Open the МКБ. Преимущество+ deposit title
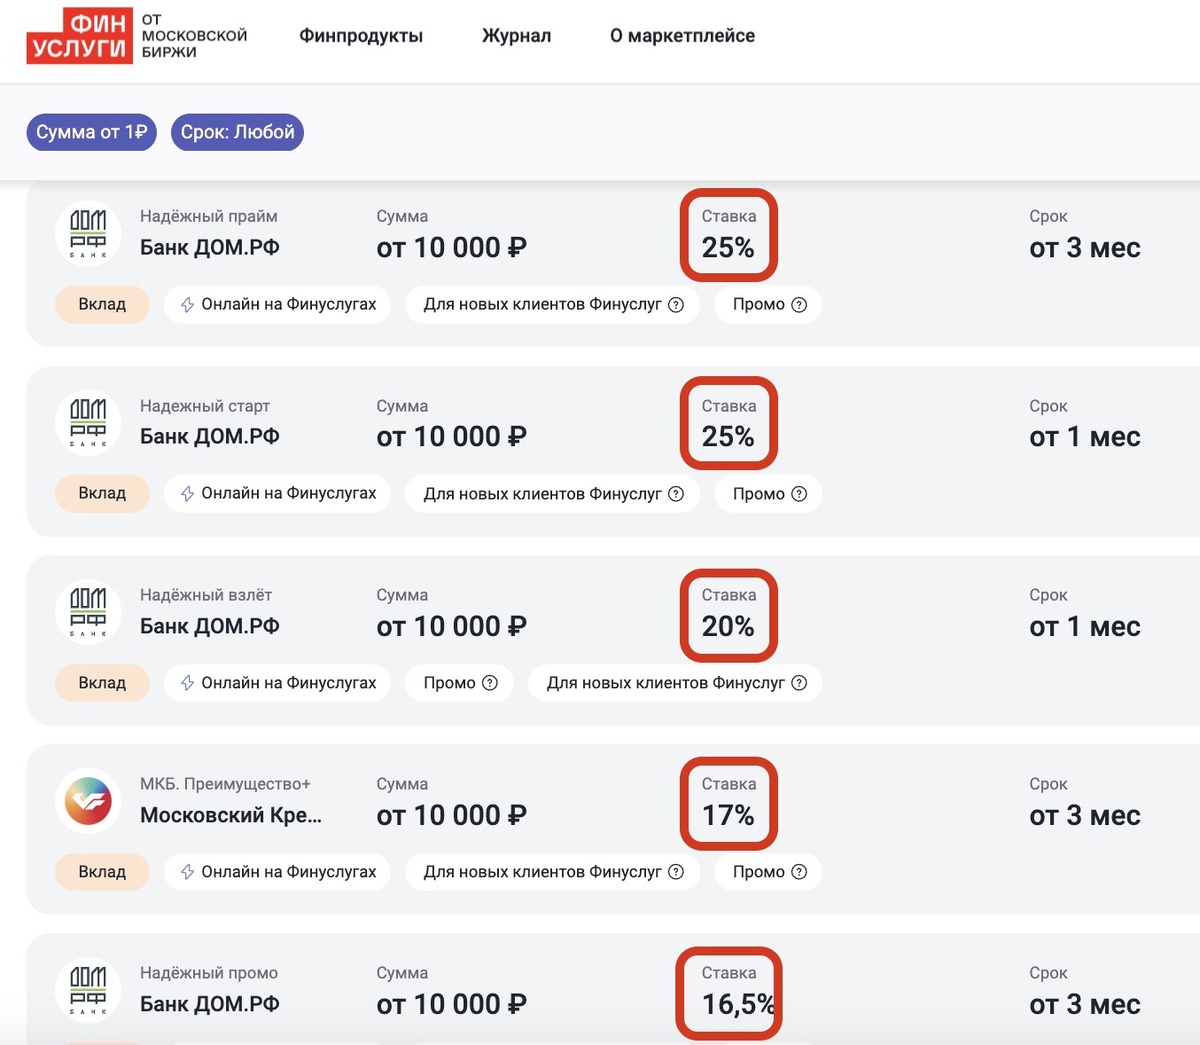The width and height of the screenshot is (1200, 1045). point(226,784)
